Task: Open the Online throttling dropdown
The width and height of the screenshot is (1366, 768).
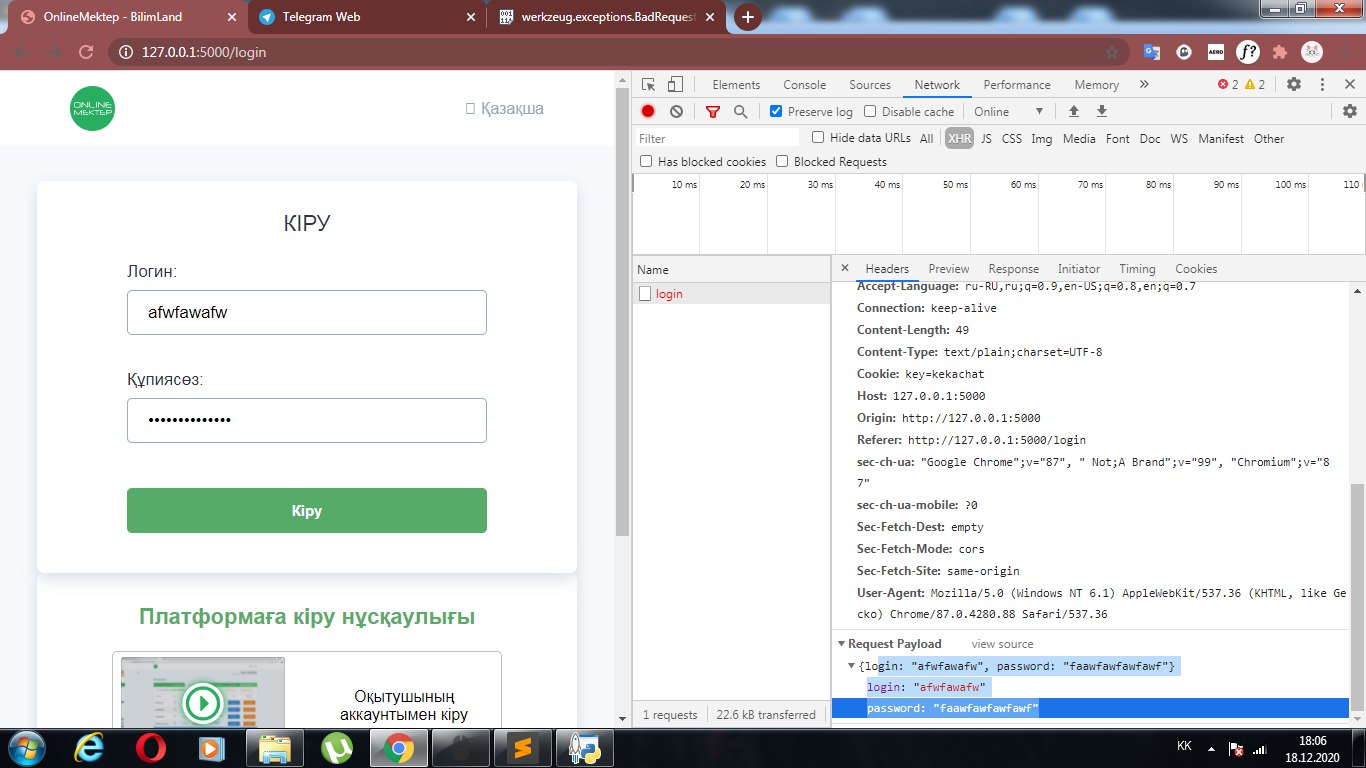Action: pyautogui.click(x=1008, y=112)
